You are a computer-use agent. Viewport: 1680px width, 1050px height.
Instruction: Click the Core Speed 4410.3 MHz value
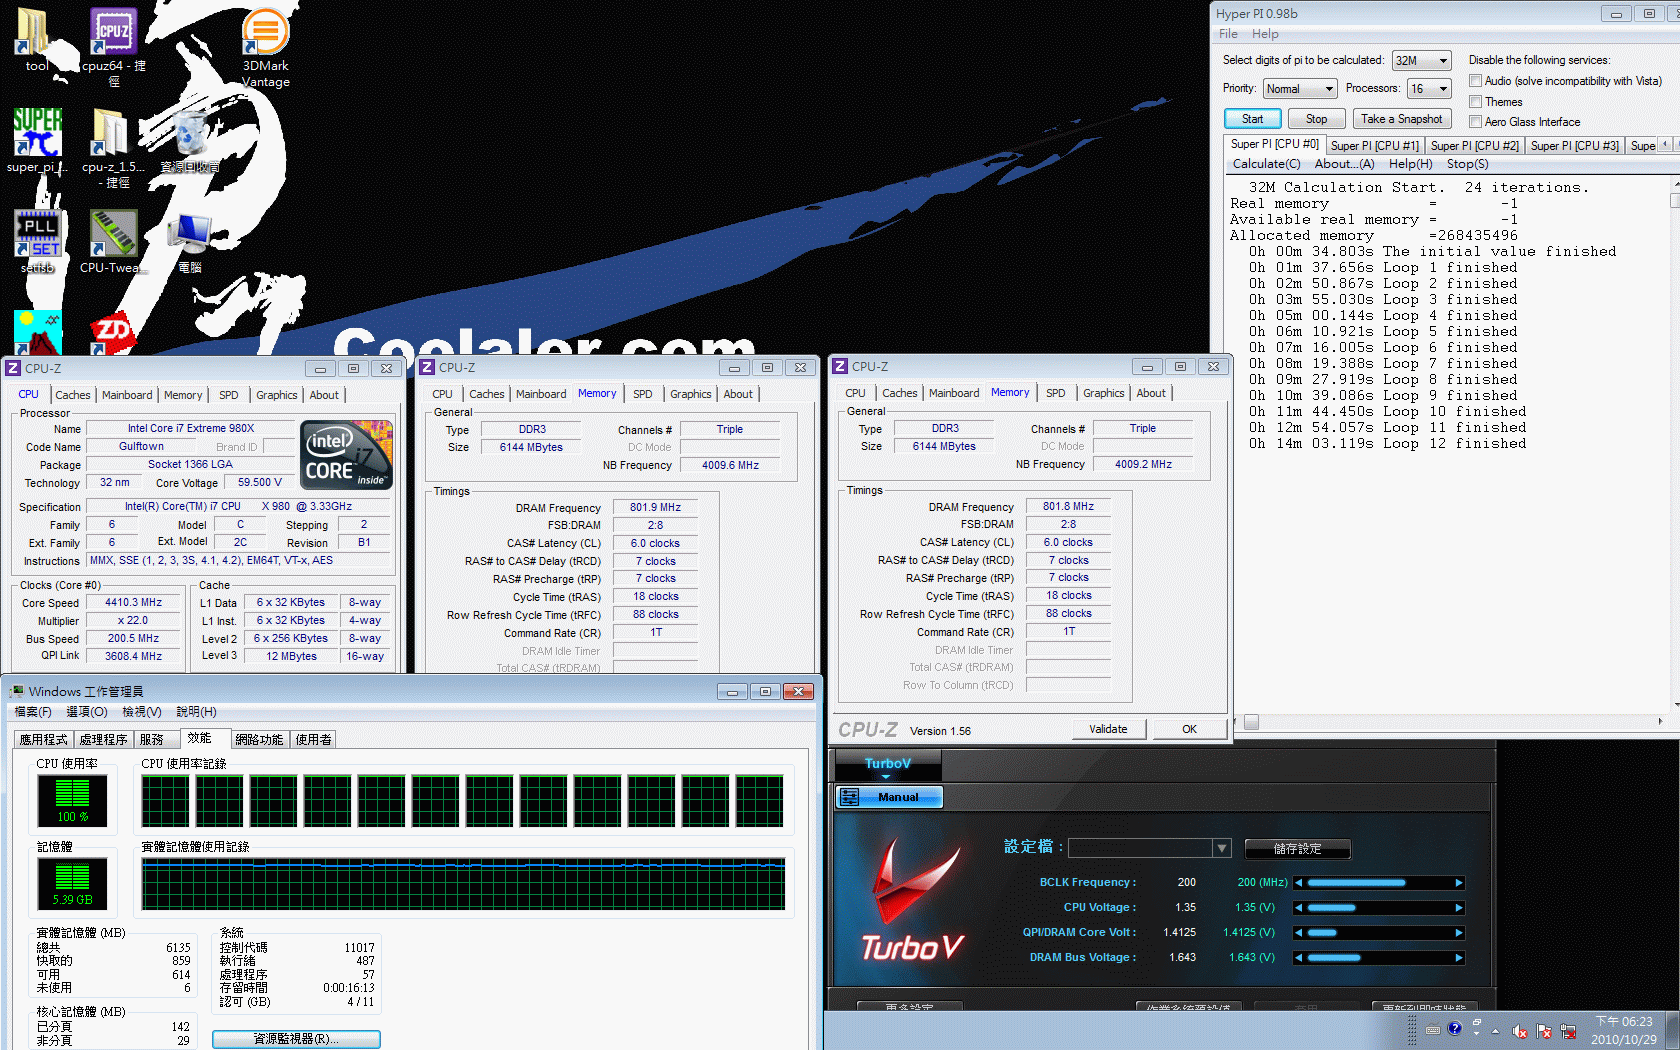(x=134, y=603)
